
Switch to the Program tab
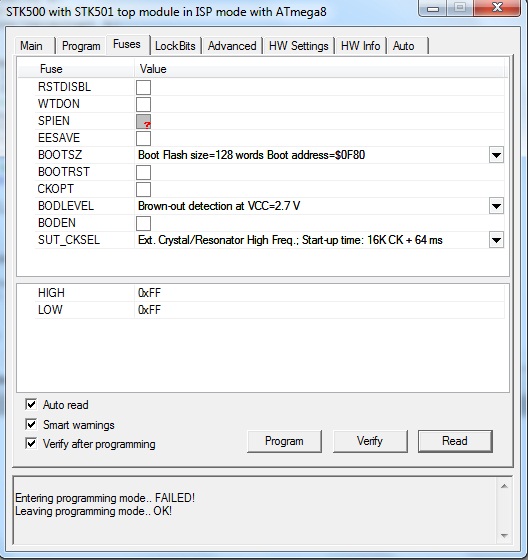tap(81, 46)
